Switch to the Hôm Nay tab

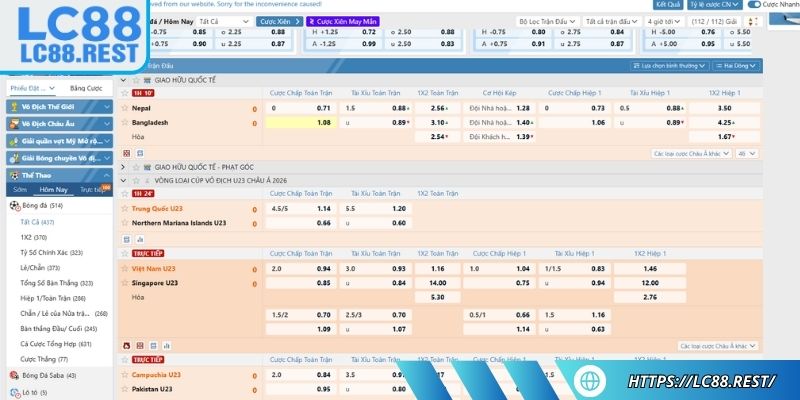(54, 190)
